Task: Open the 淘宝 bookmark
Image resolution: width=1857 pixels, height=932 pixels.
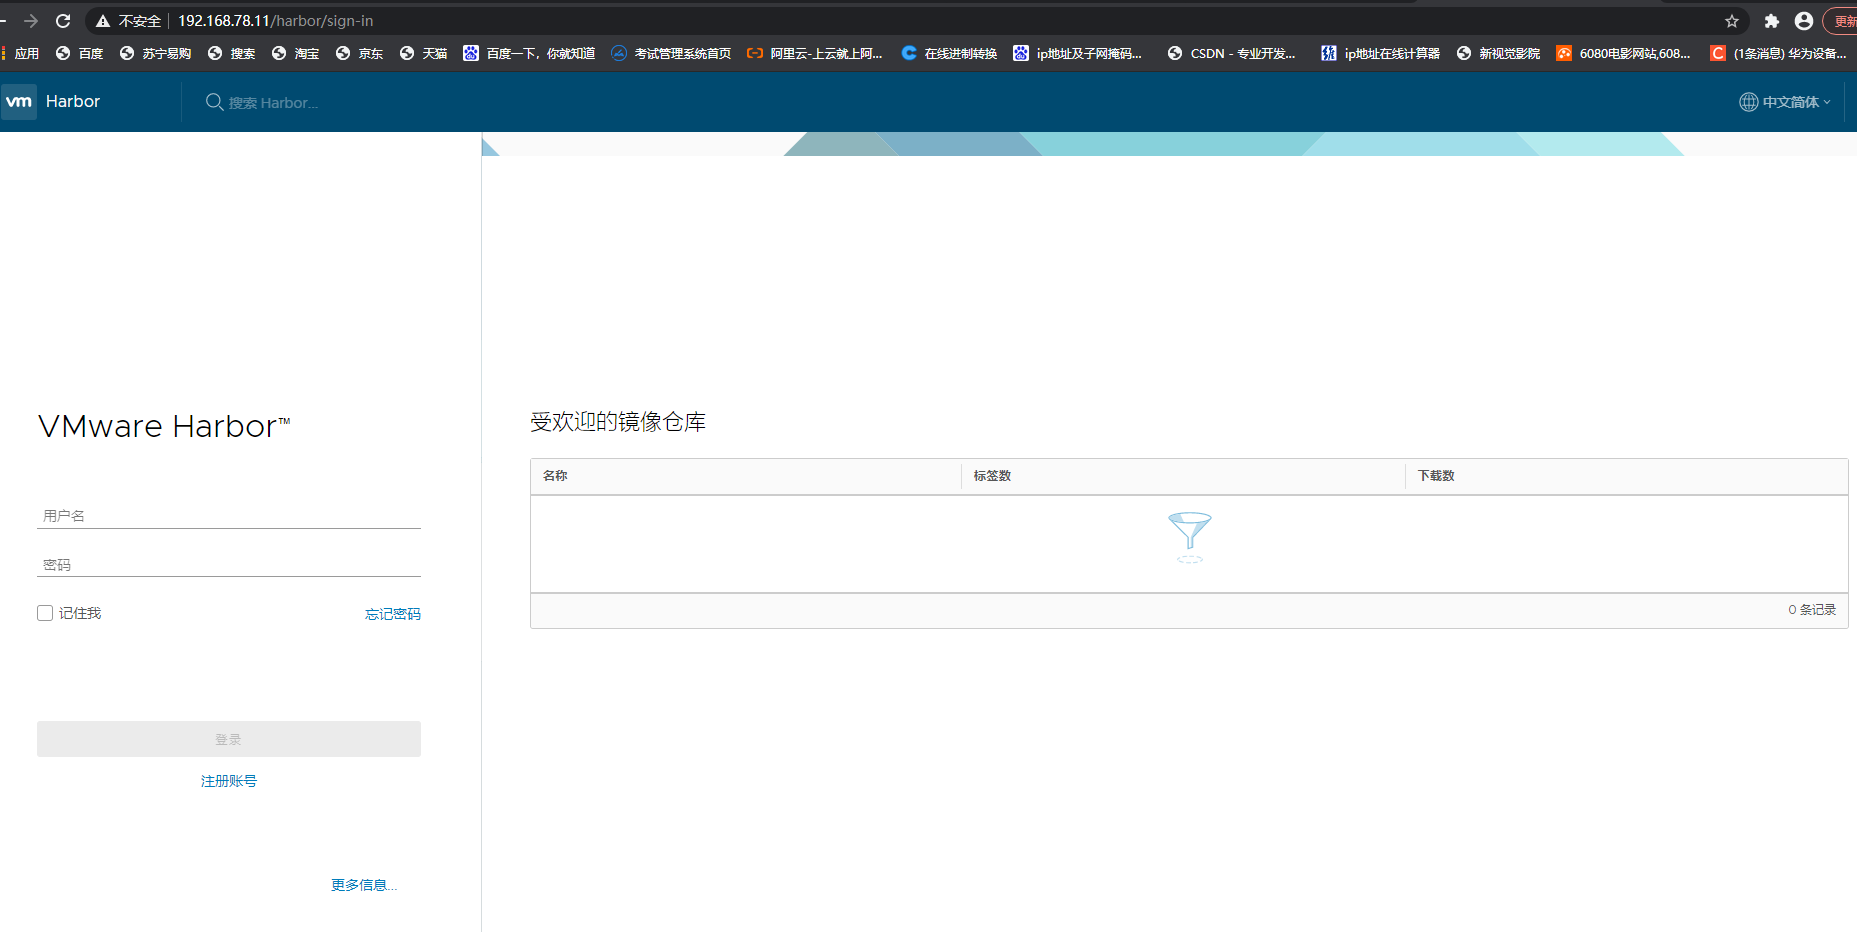Action: pos(296,54)
